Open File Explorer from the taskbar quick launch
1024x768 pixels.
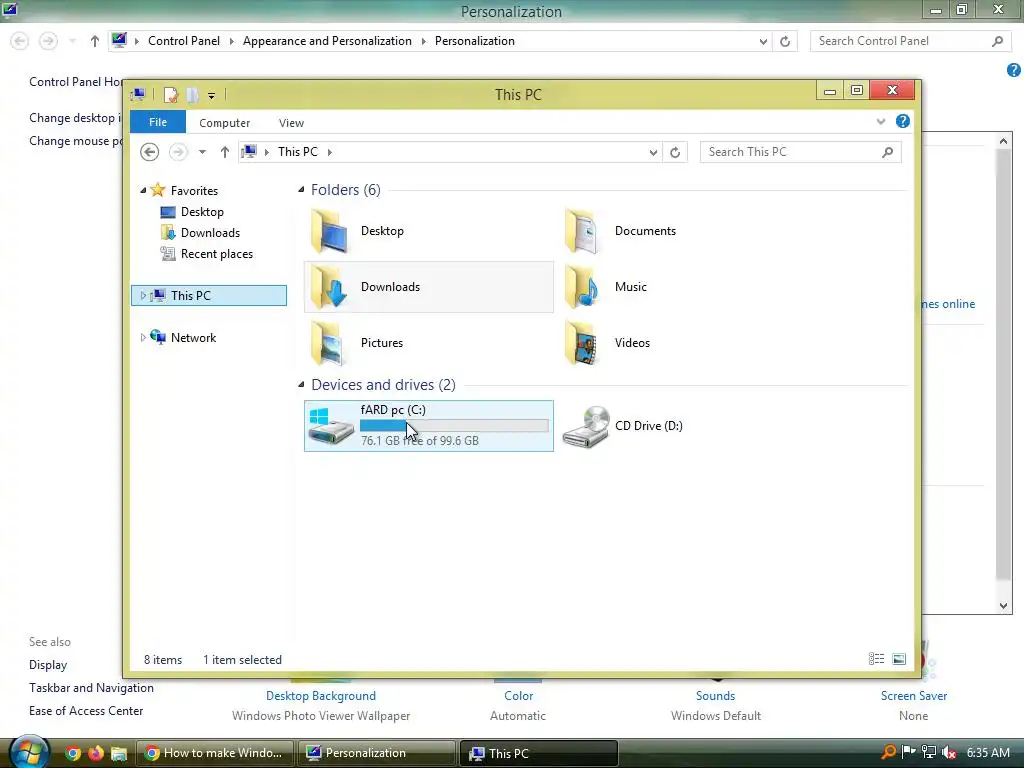point(119,754)
